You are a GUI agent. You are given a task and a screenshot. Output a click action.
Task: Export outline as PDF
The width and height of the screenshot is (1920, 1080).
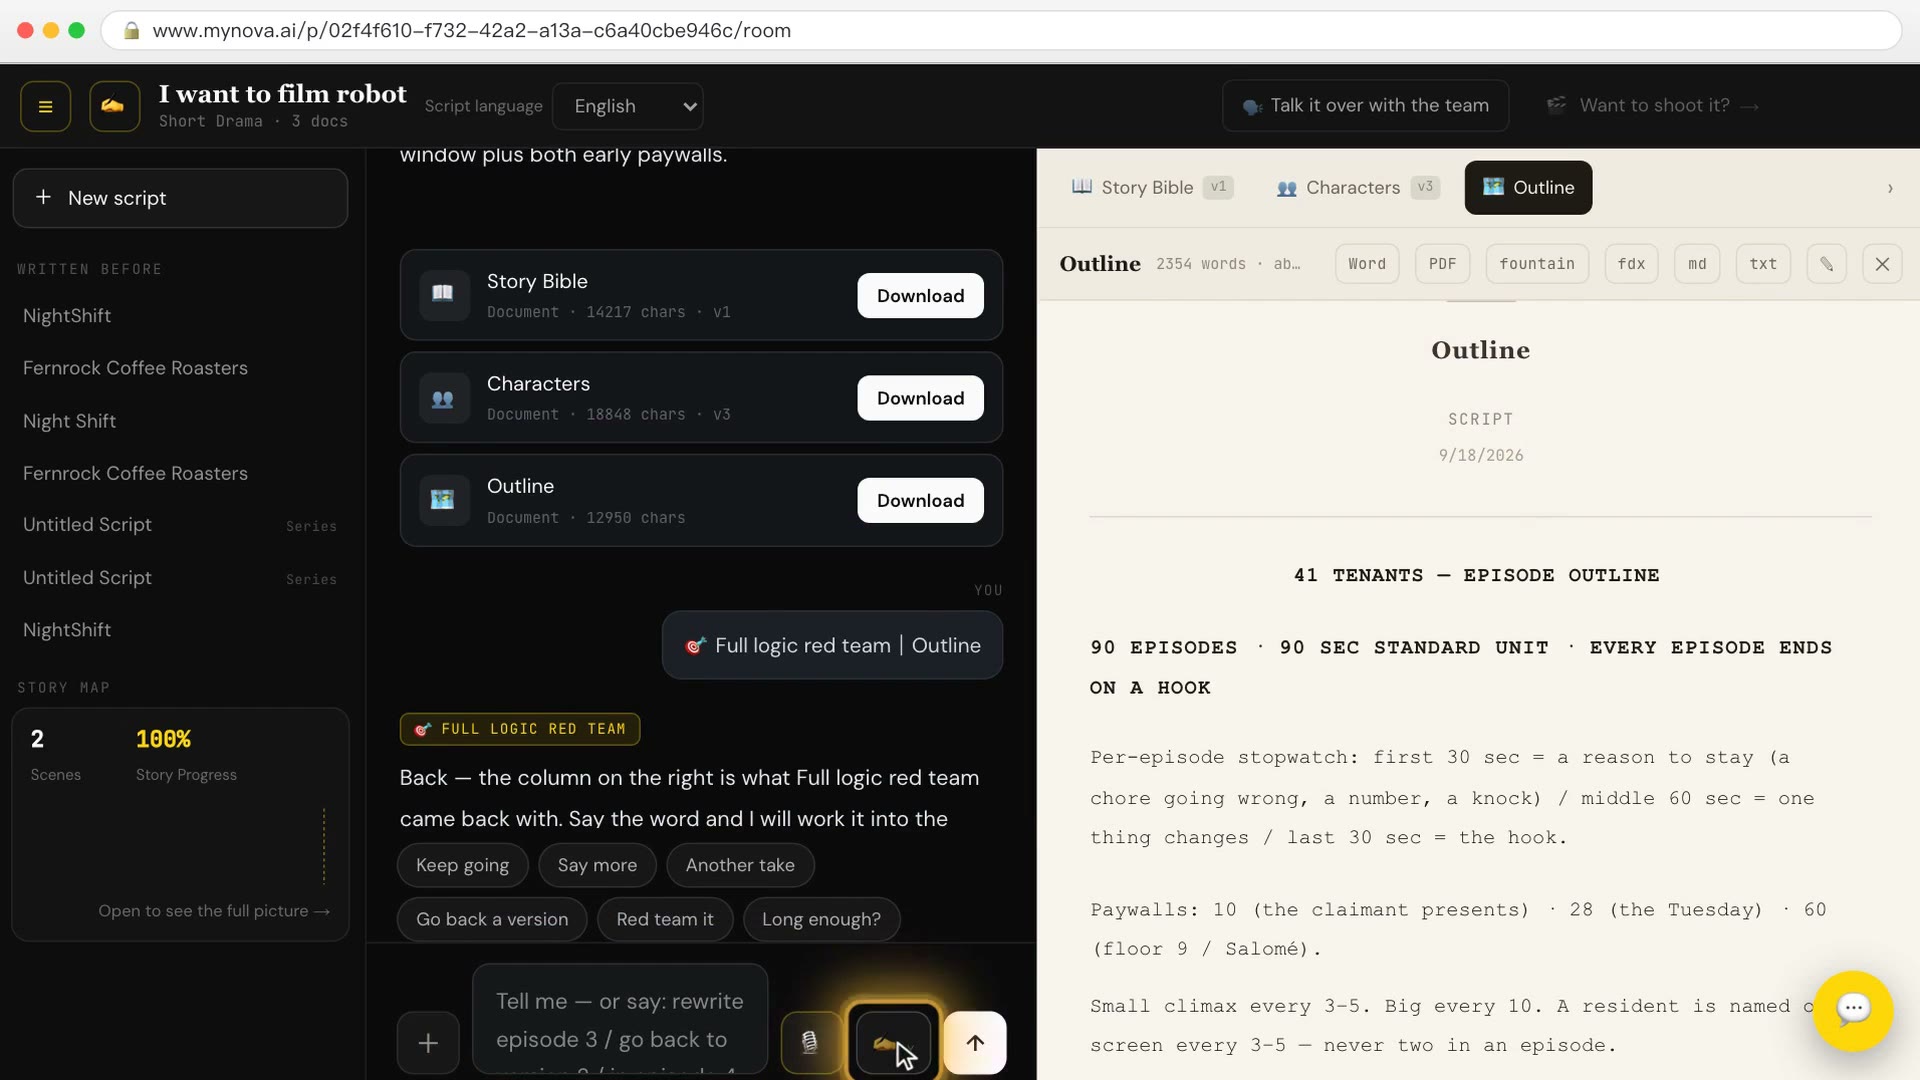1442,264
